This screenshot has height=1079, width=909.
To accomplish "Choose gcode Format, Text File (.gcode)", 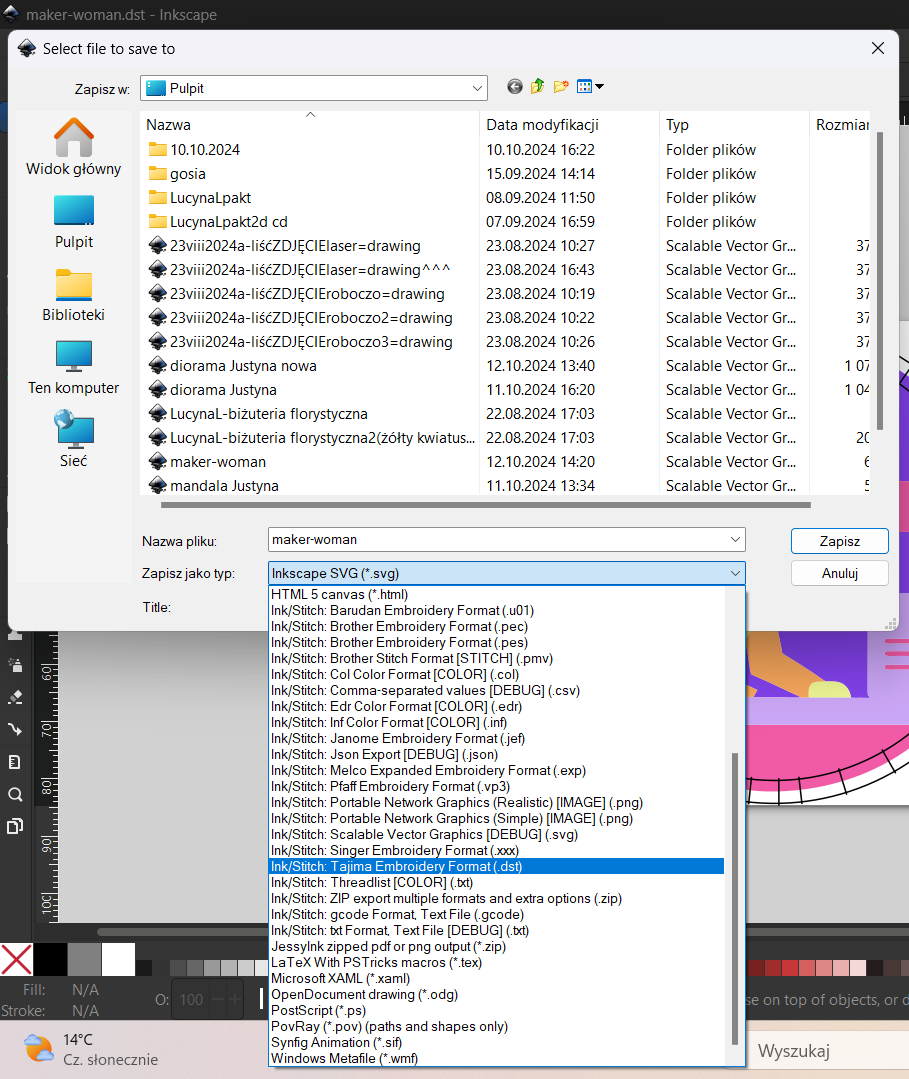I will coord(496,915).
